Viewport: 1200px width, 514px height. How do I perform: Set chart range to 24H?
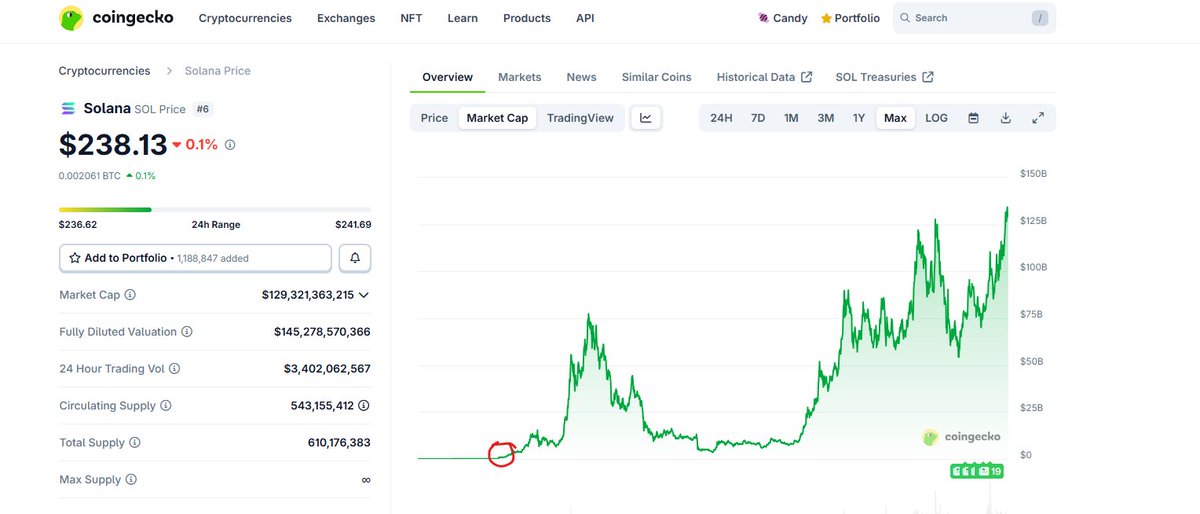coord(721,118)
